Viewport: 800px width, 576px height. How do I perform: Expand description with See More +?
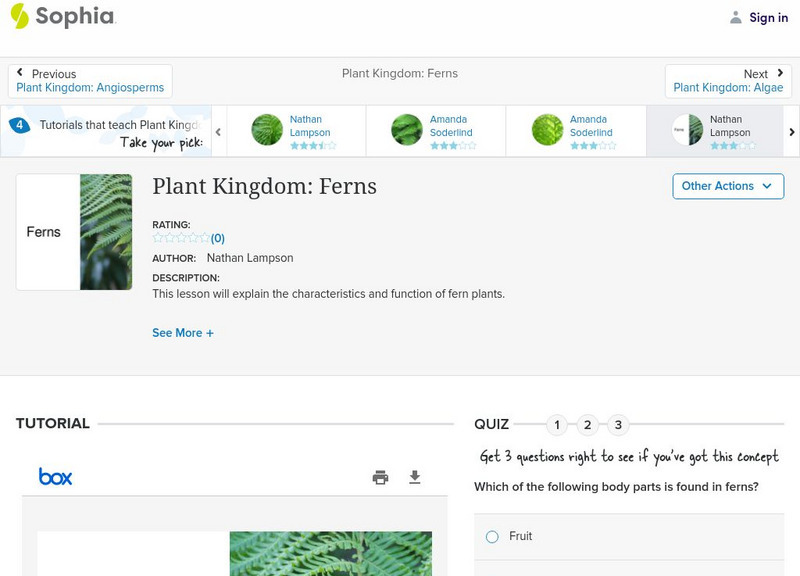[183, 333]
